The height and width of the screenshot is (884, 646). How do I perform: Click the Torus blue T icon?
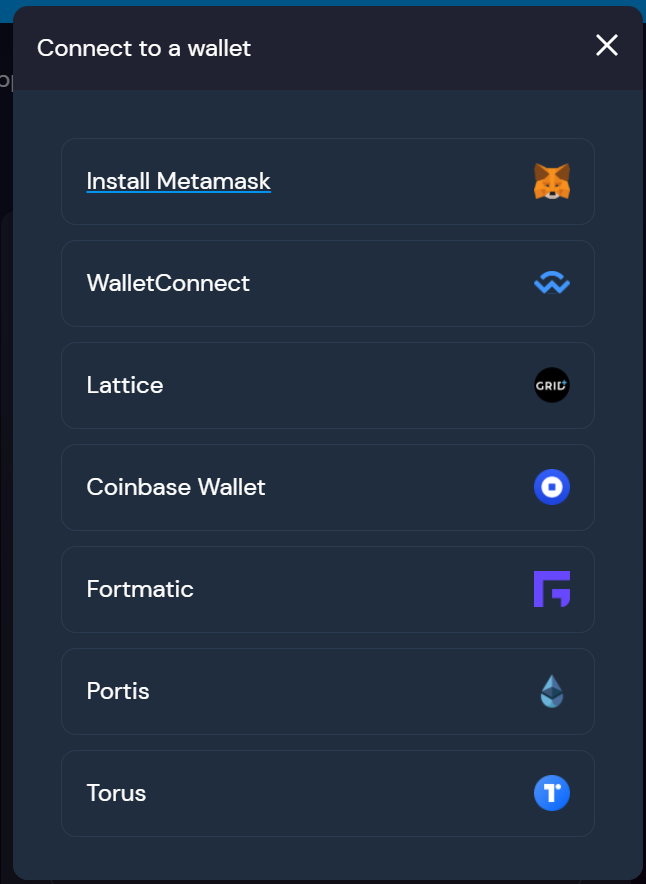coord(552,793)
